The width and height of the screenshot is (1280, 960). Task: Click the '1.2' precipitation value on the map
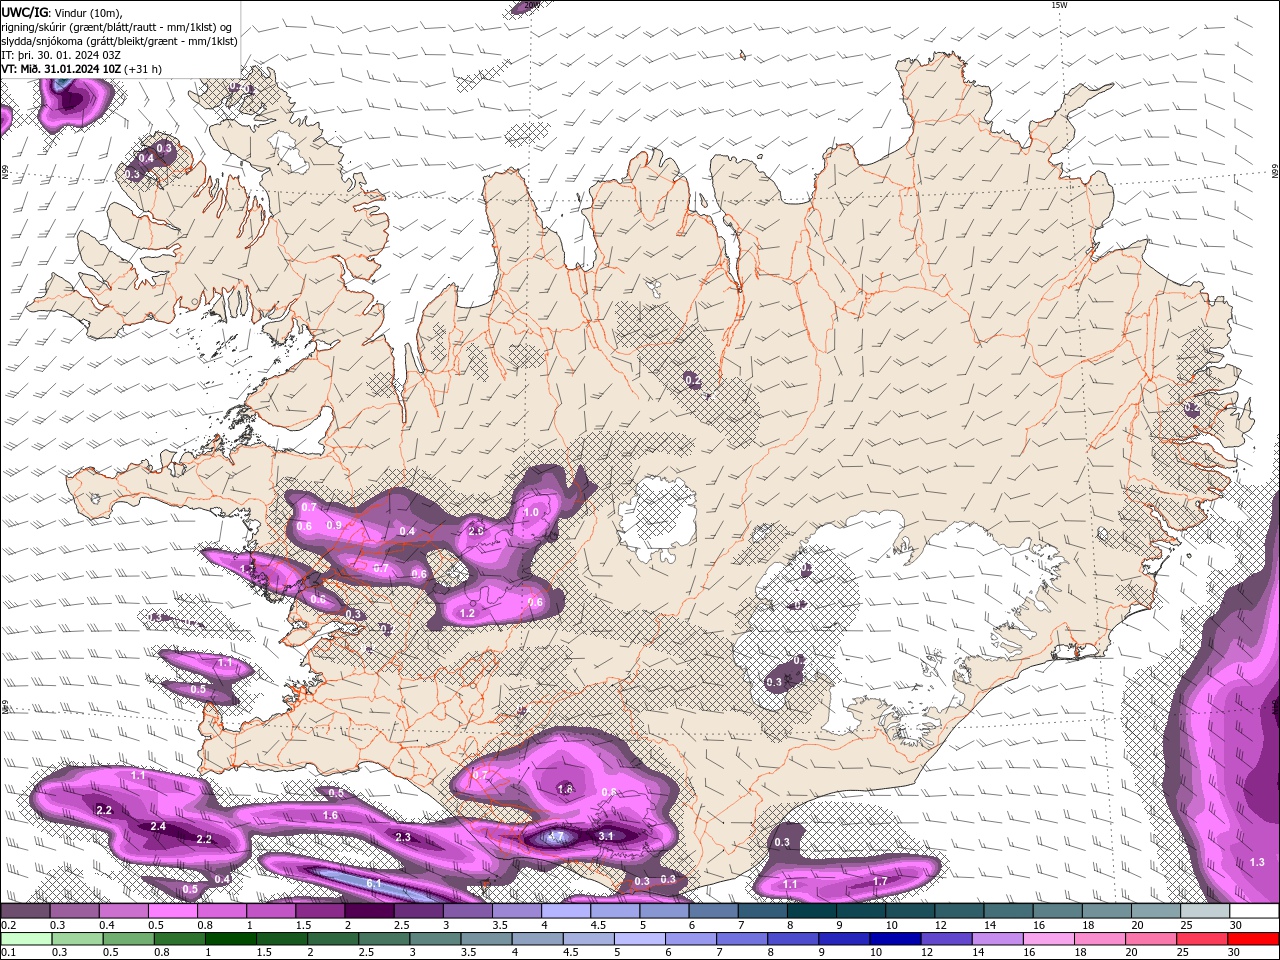[x=467, y=613]
